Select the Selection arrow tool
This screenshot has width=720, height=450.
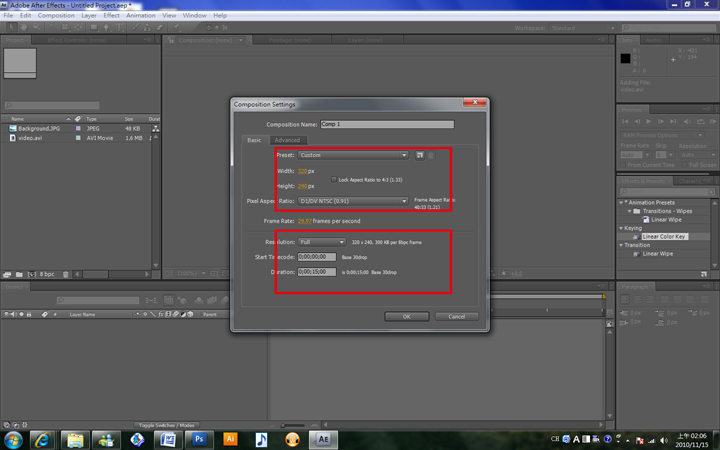[12, 28]
